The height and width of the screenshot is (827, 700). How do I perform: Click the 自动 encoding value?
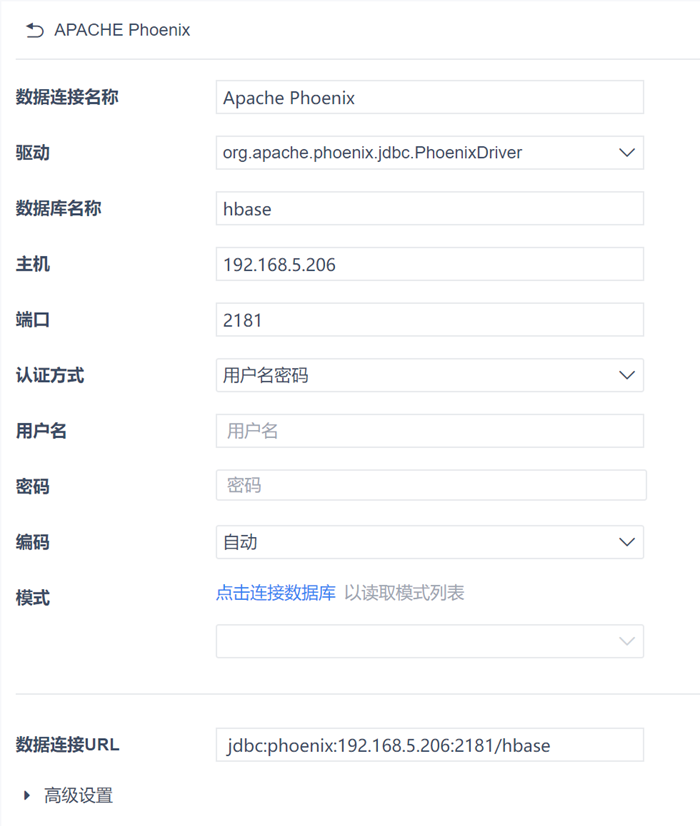240,542
